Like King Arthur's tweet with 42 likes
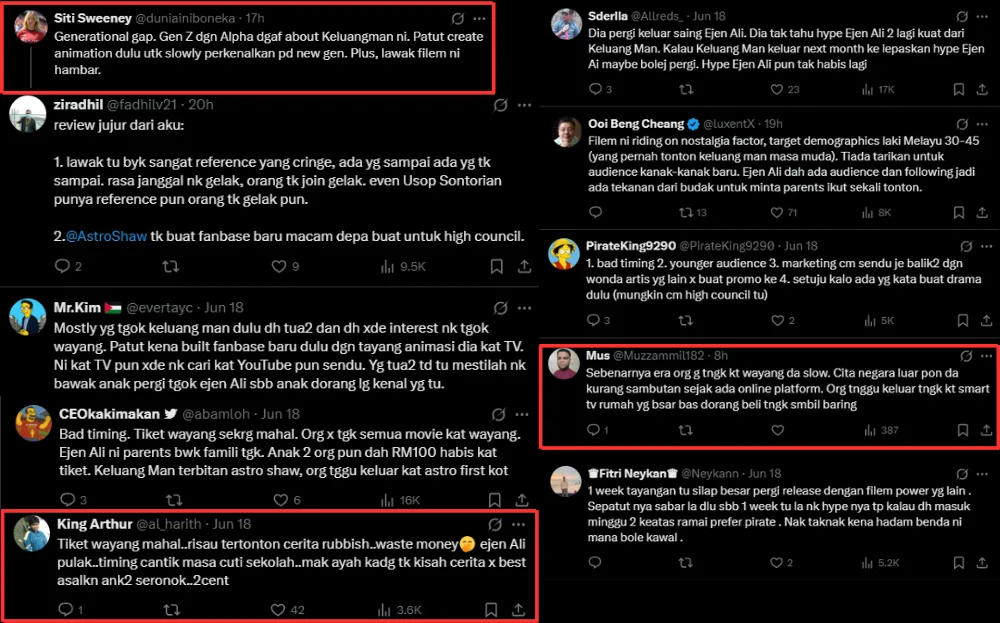Image resolution: width=1000 pixels, height=623 pixels. point(271,609)
